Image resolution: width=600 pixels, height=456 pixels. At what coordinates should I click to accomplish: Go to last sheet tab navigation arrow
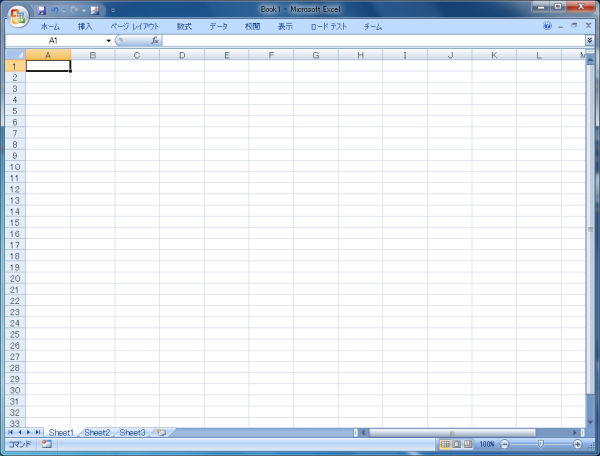click(38, 432)
